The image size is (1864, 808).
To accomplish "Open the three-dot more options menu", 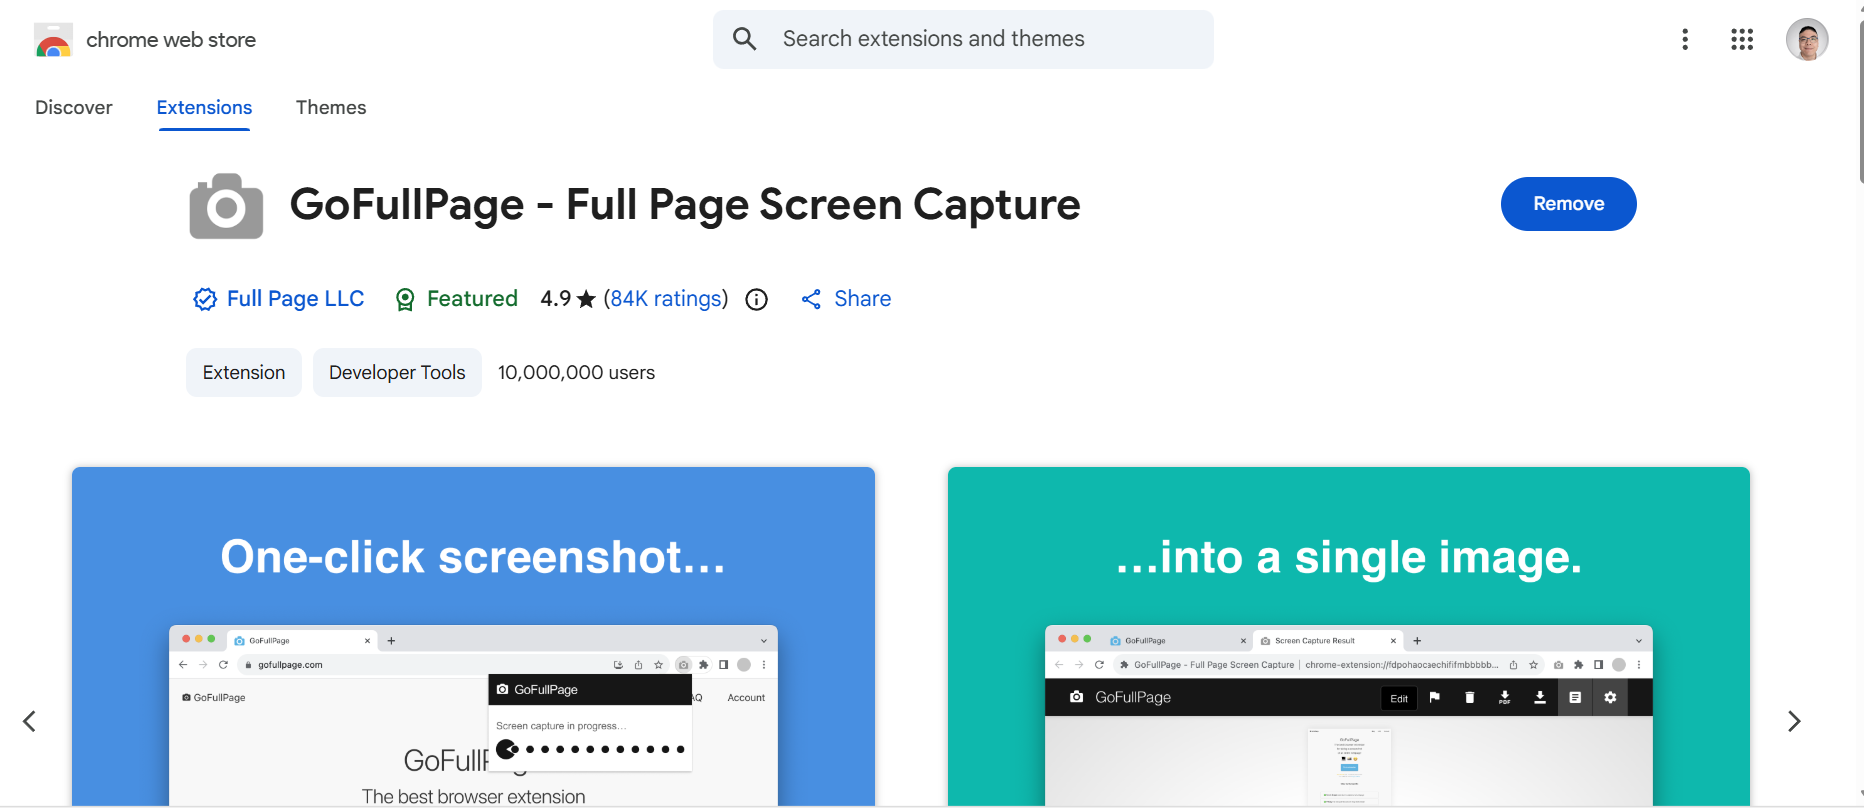I will [1685, 39].
